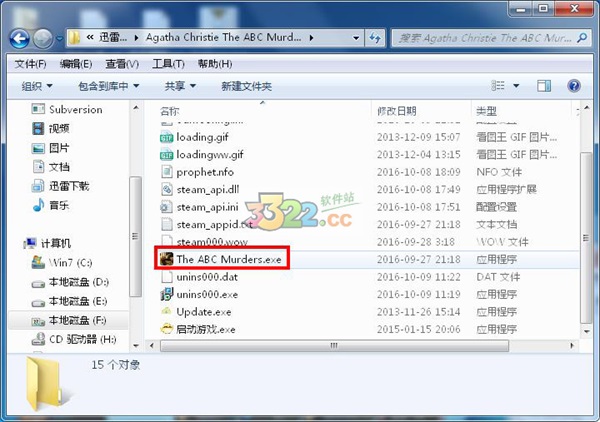Select the loading.gif file icon
Viewport: 600px width, 422px height.
pyautogui.click(x=166, y=137)
